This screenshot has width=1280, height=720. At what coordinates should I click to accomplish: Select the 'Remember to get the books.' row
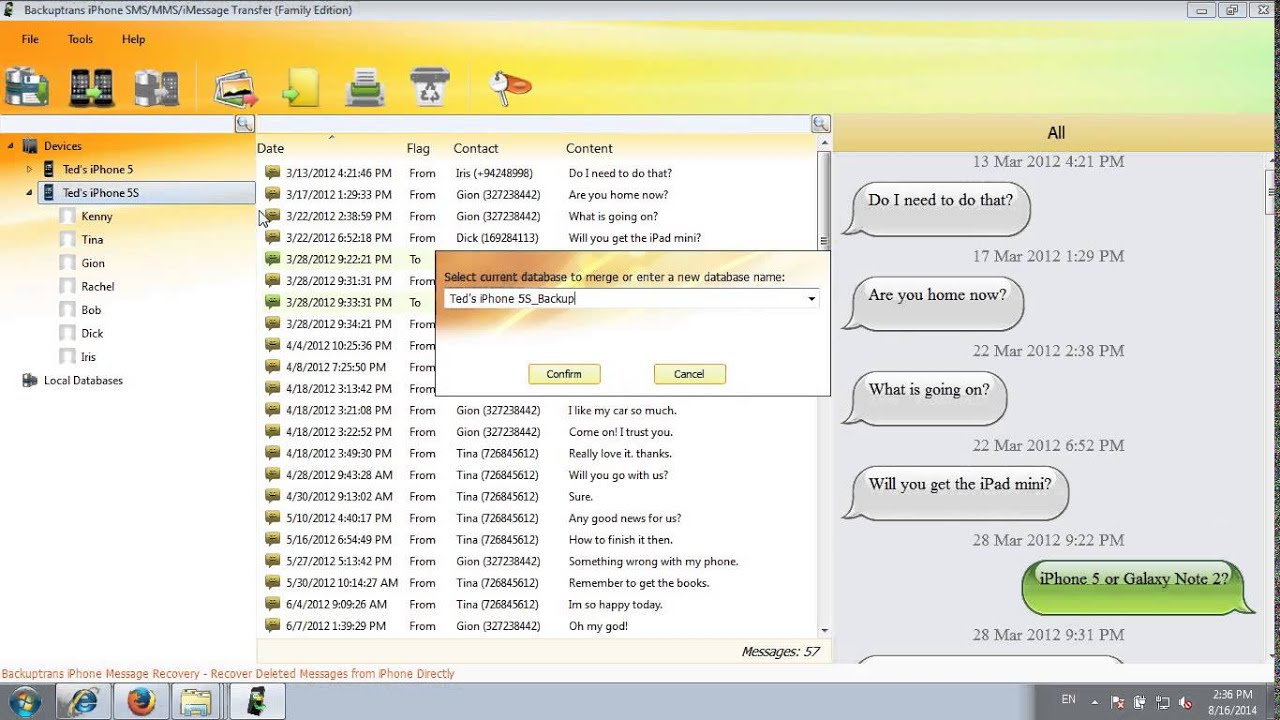[x=537, y=583]
